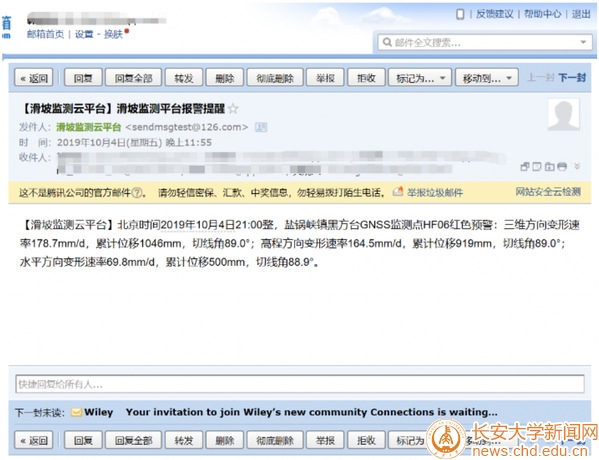Click the mobile phone icon at top
The height and width of the screenshot is (460, 599).
(x=460, y=15)
